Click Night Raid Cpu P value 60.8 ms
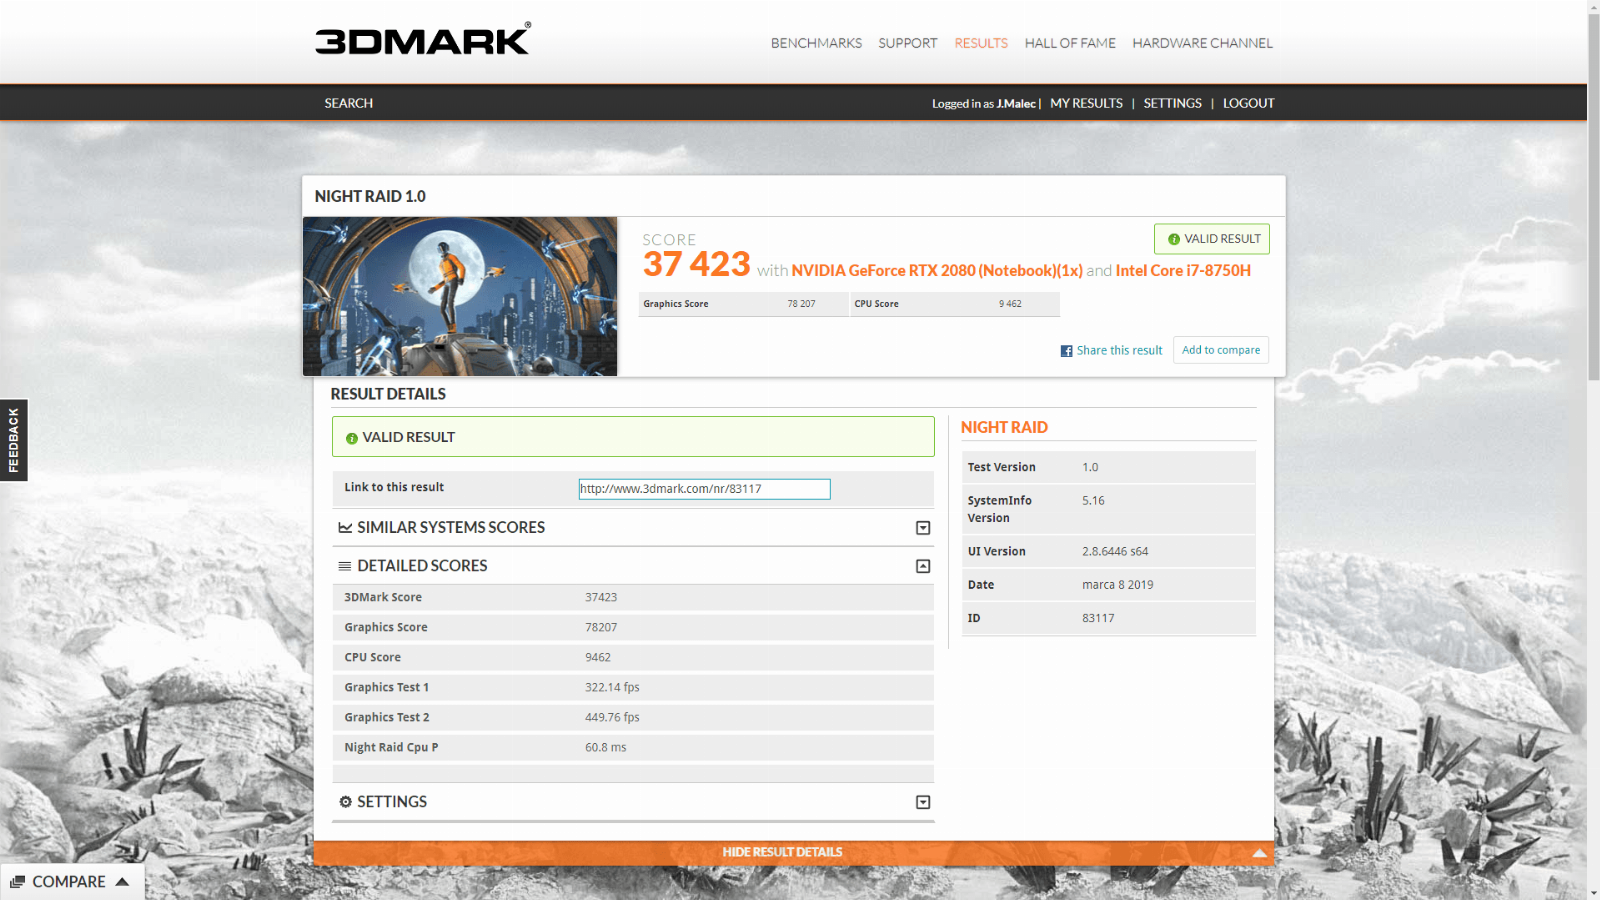This screenshot has width=1600, height=900. [606, 748]
